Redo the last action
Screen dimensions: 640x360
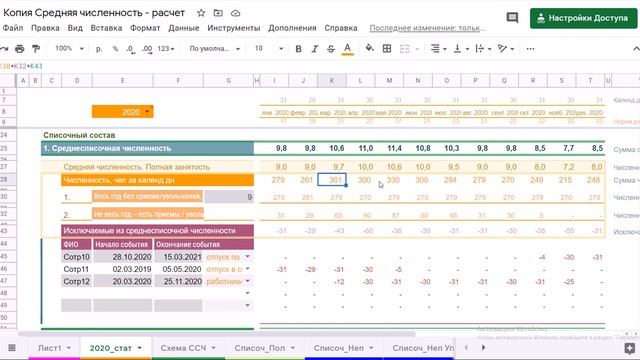coord(4,49)
